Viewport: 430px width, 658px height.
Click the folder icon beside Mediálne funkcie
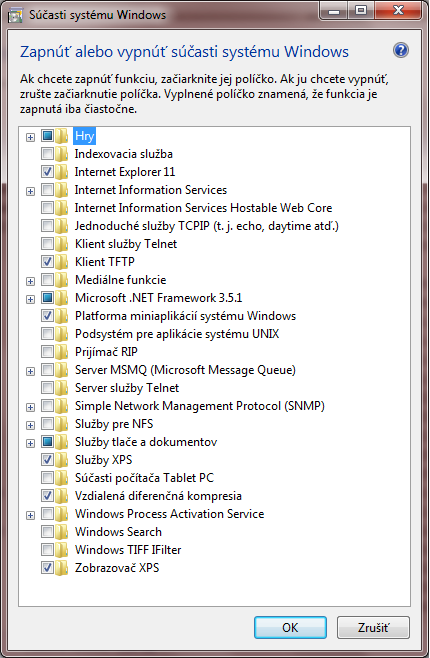tap(62, 280)
